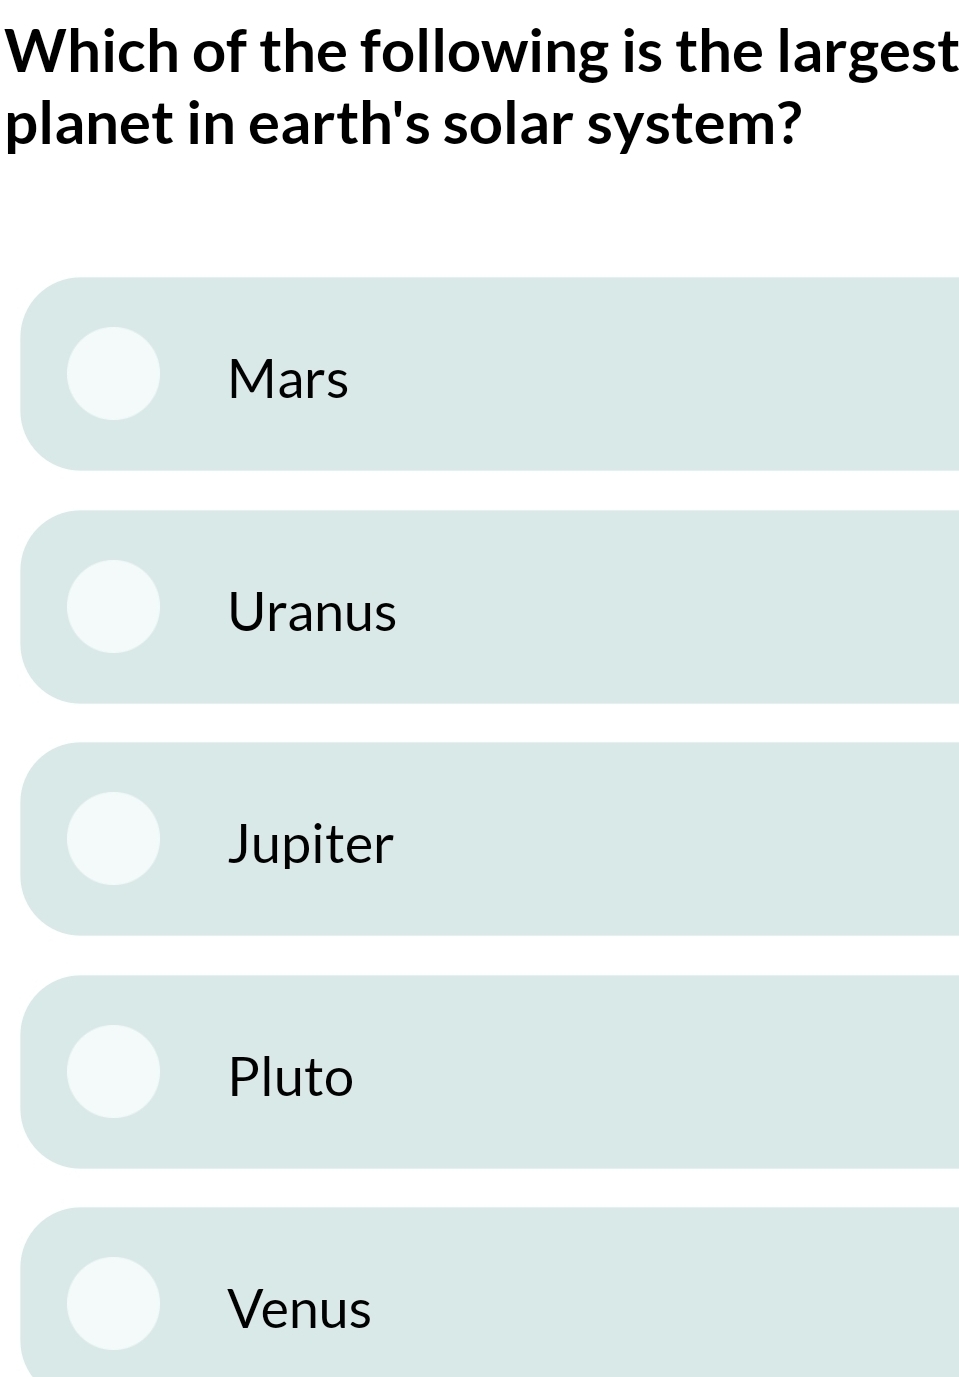Choose the Jupiter answer option
This screenshot has height=1377, width=959.
click(x=480, y=840)
